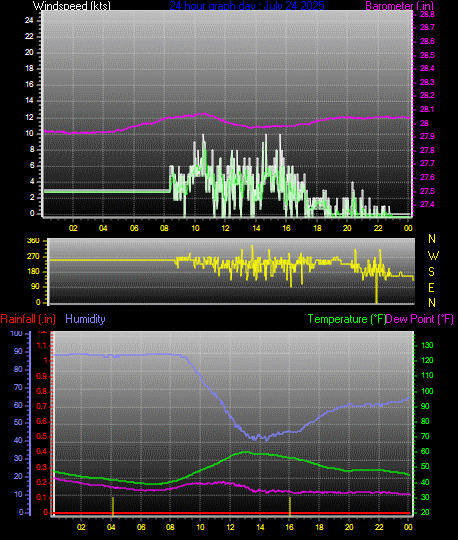
Task: Click the "Barometer (.in)" axis title
Action: [399, 6]
